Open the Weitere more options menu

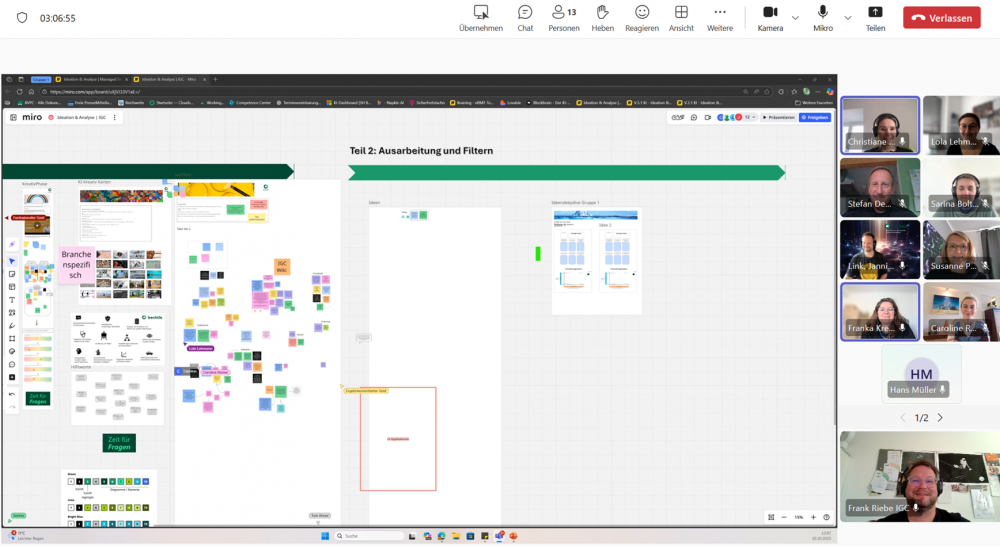point(720,17)
